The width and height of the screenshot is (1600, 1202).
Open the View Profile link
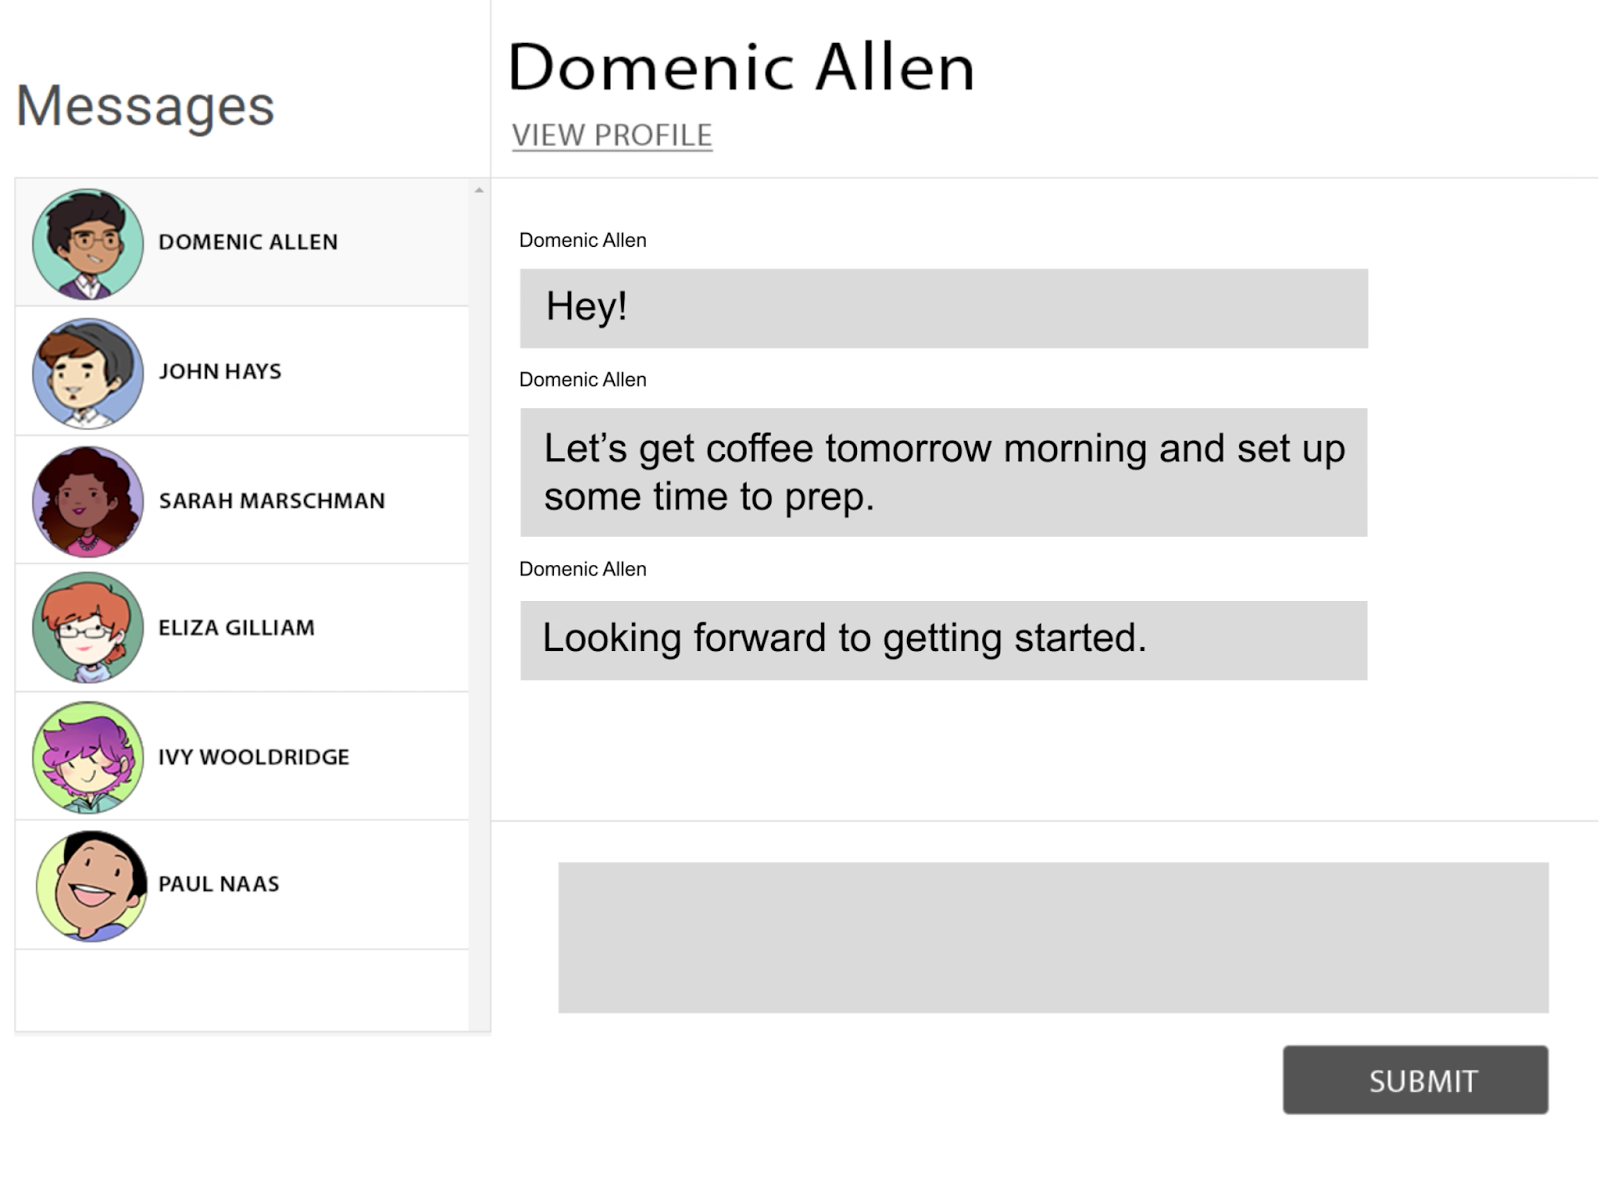tap(612, 135)
